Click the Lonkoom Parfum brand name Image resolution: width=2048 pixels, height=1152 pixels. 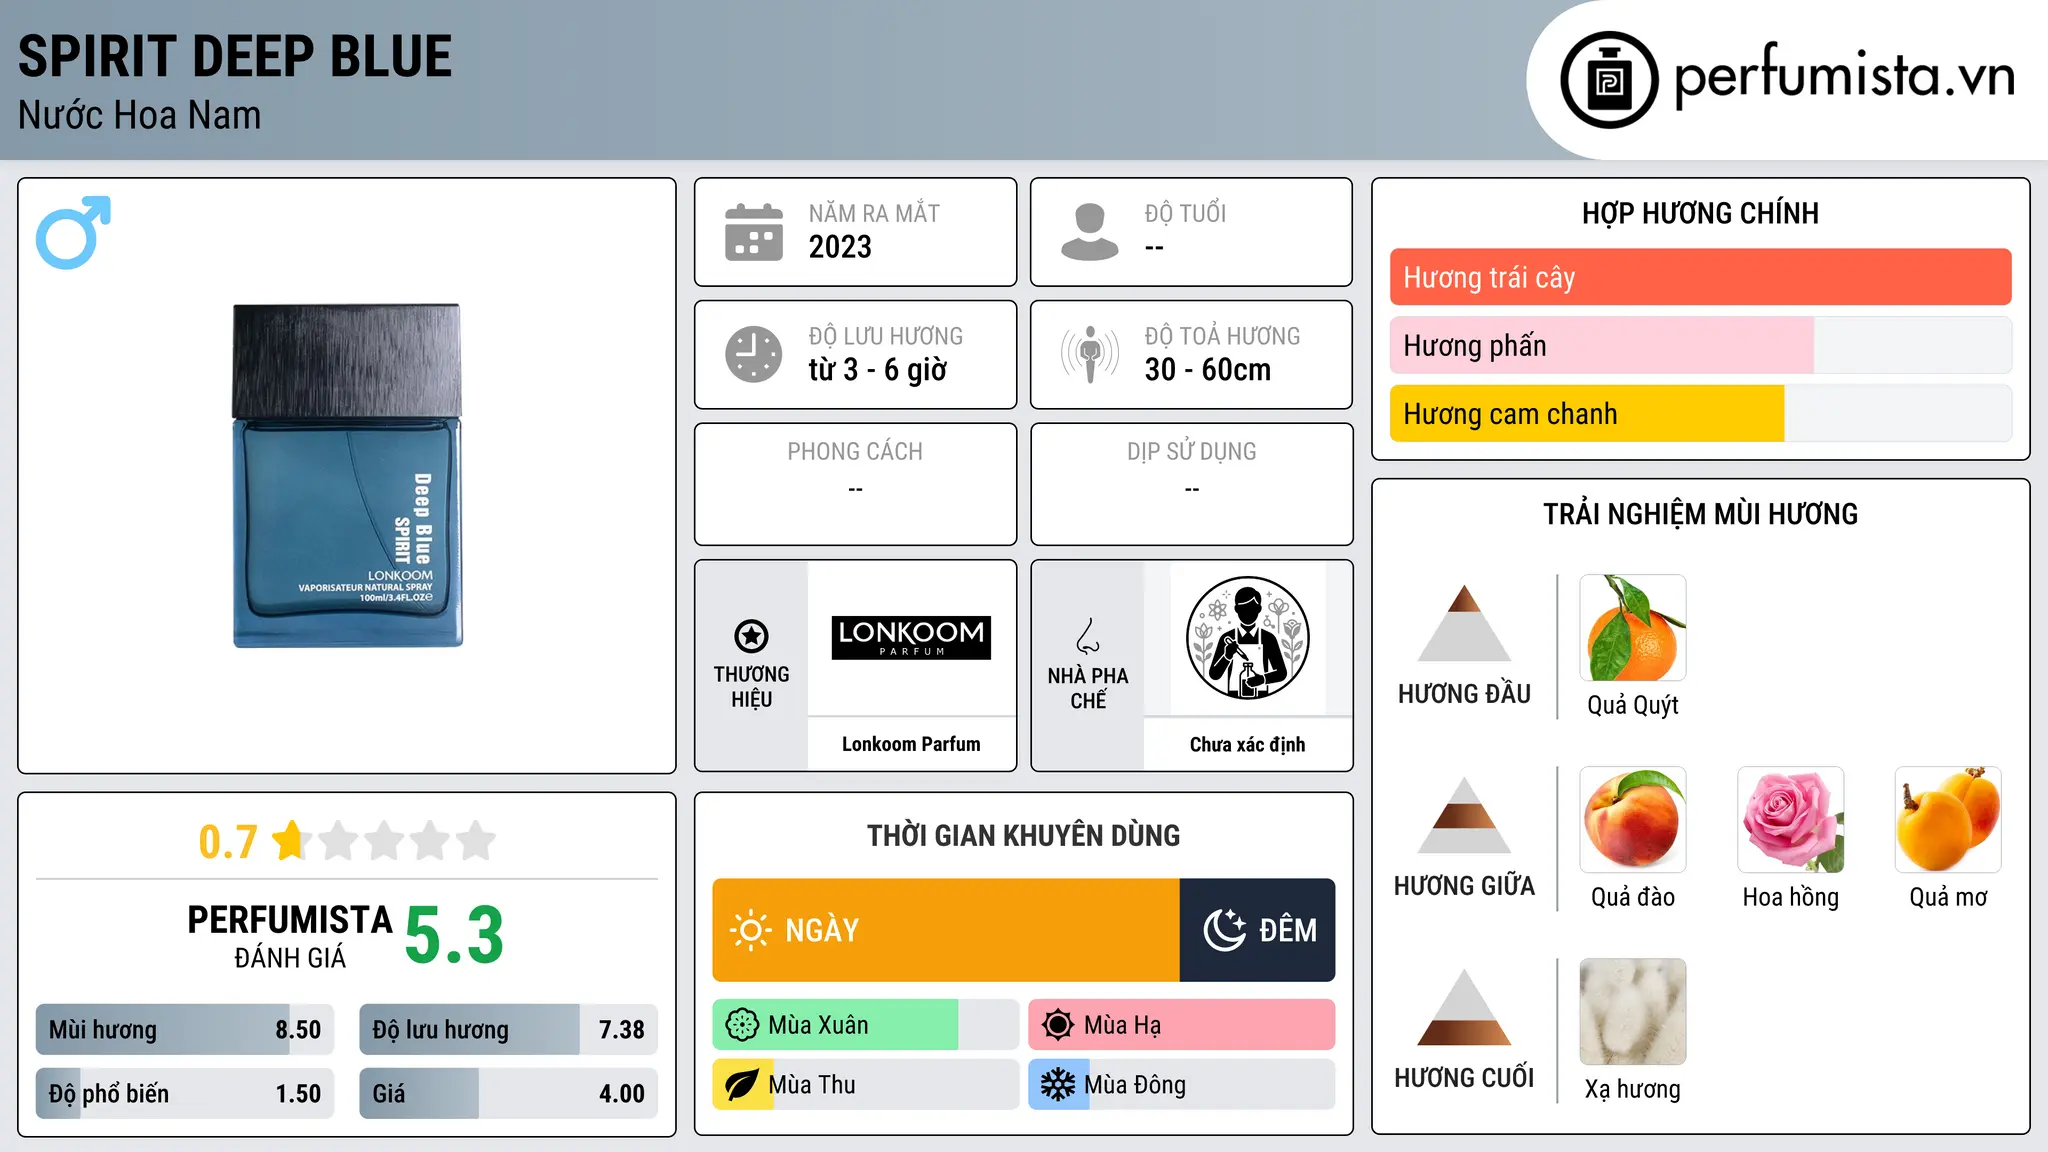pos(911,744)
